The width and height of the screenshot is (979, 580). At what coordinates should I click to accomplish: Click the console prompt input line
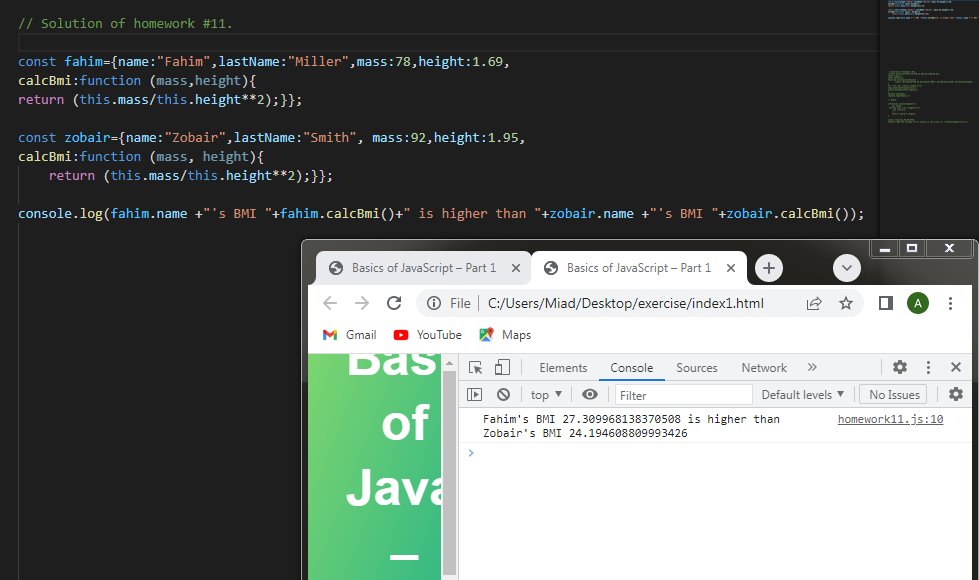(715, 453)
